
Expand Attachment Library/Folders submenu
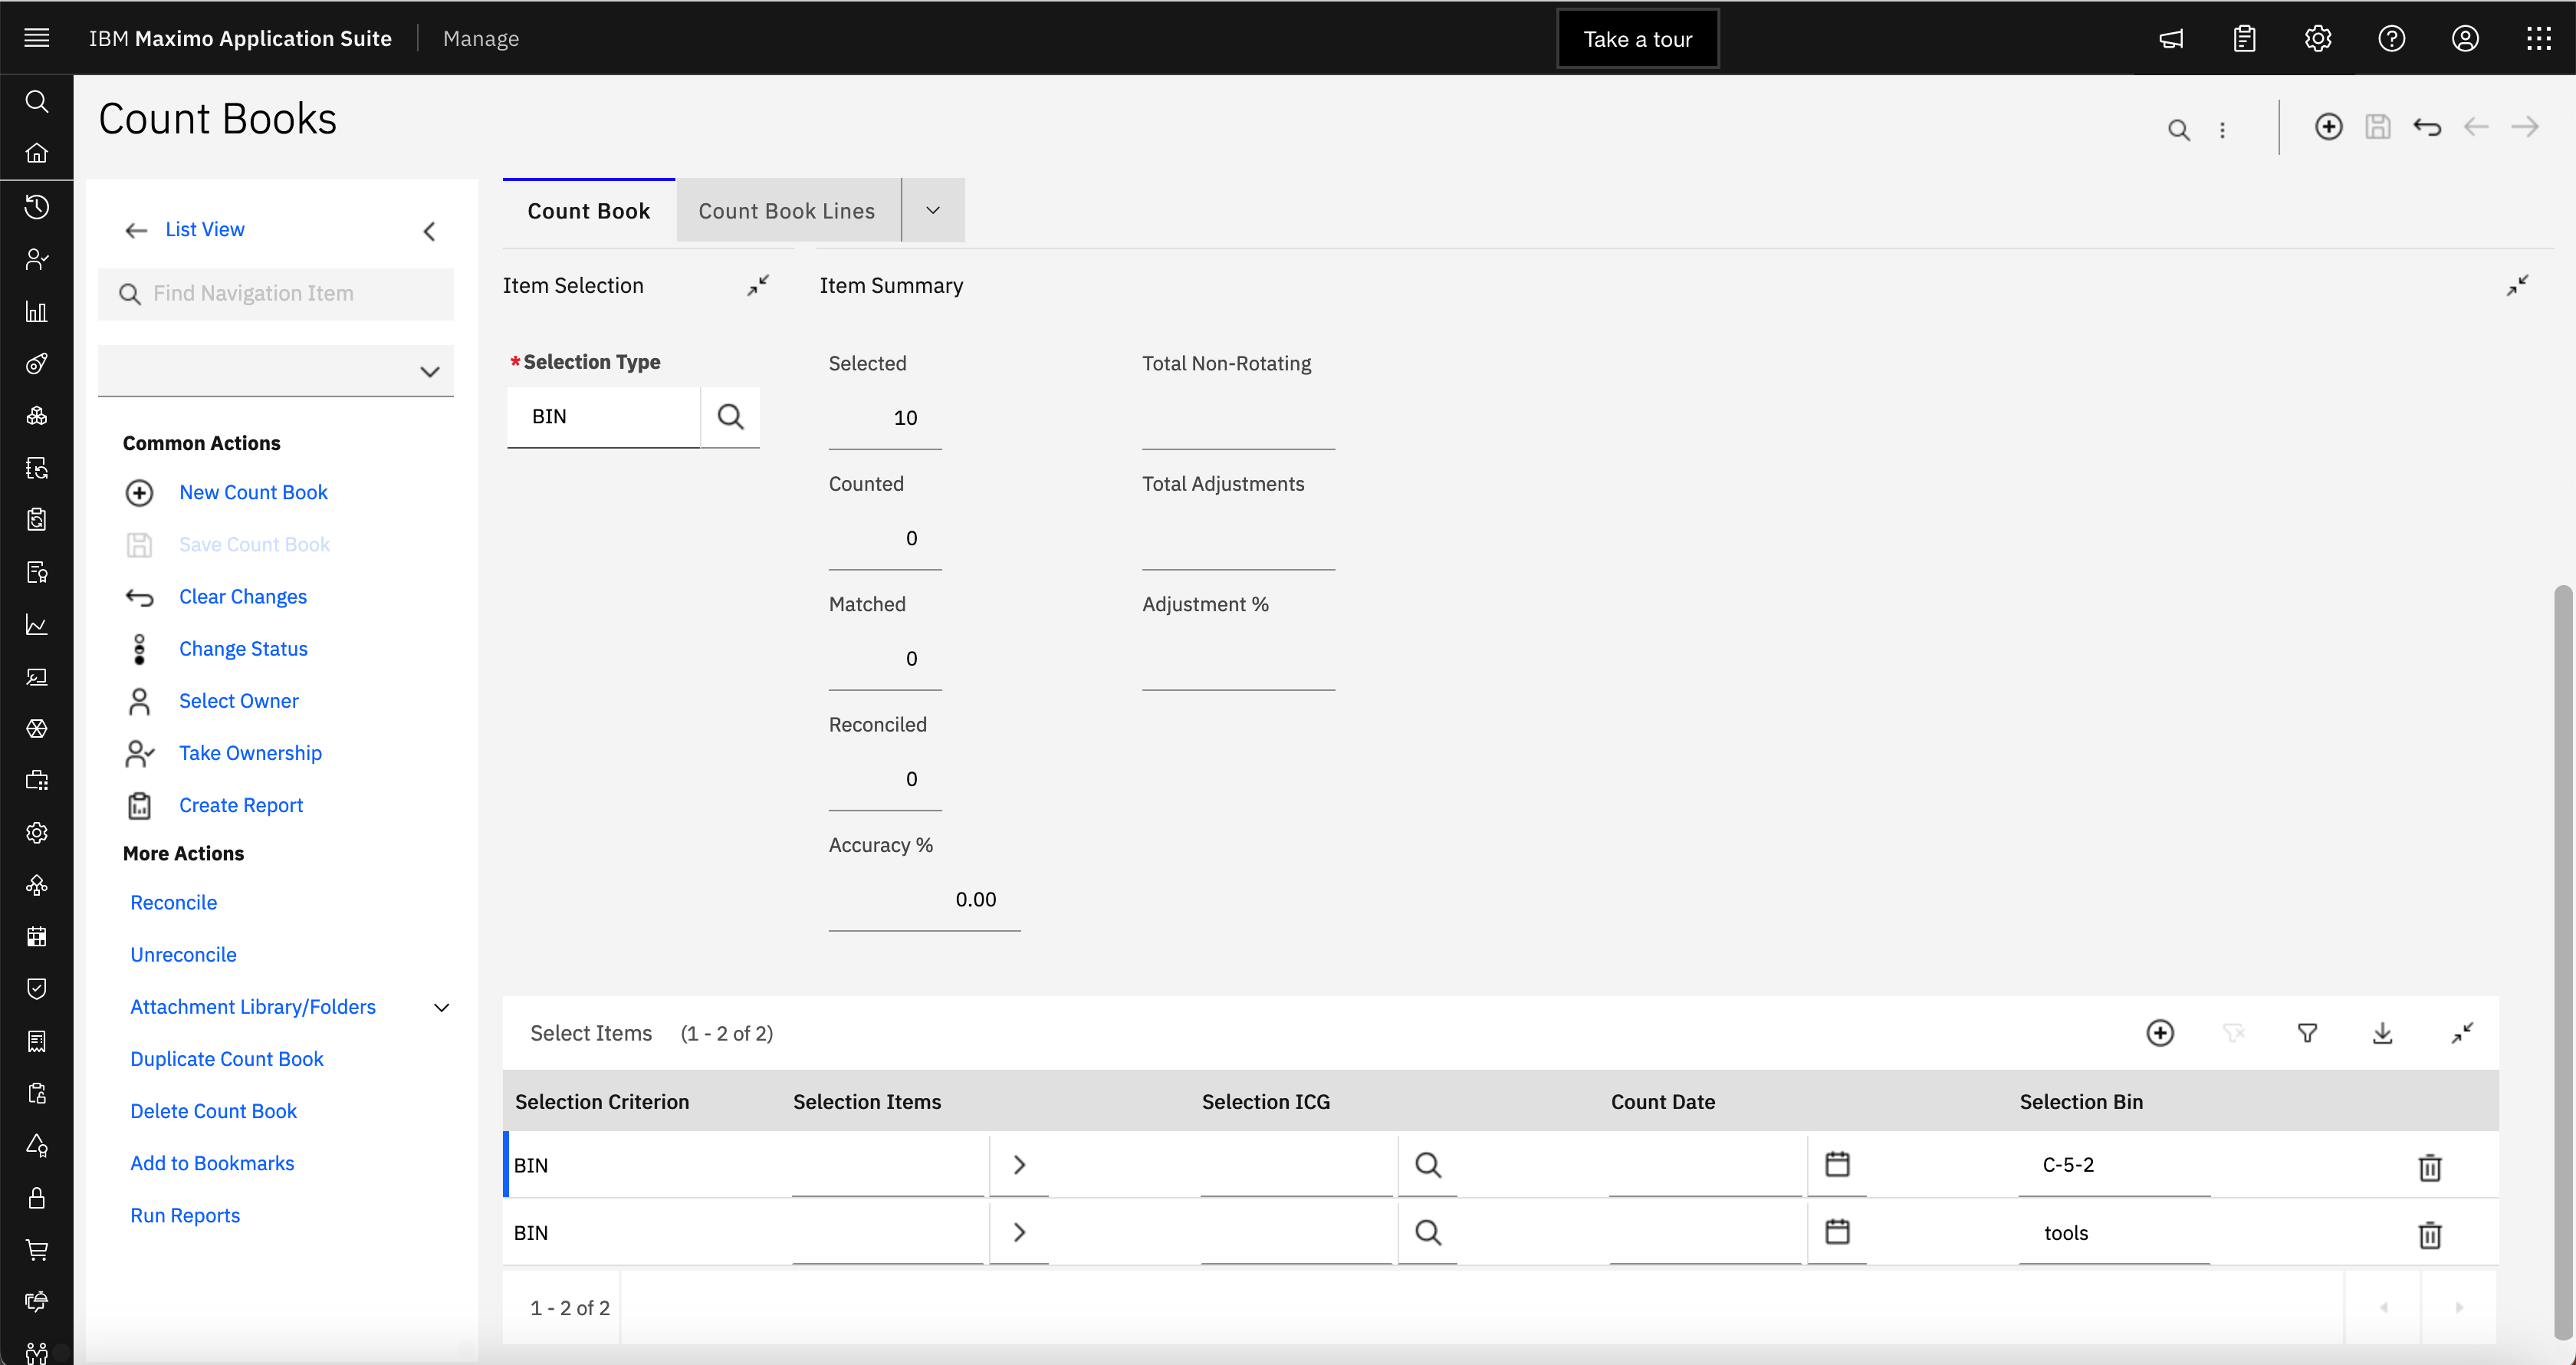click(441, 1007)
